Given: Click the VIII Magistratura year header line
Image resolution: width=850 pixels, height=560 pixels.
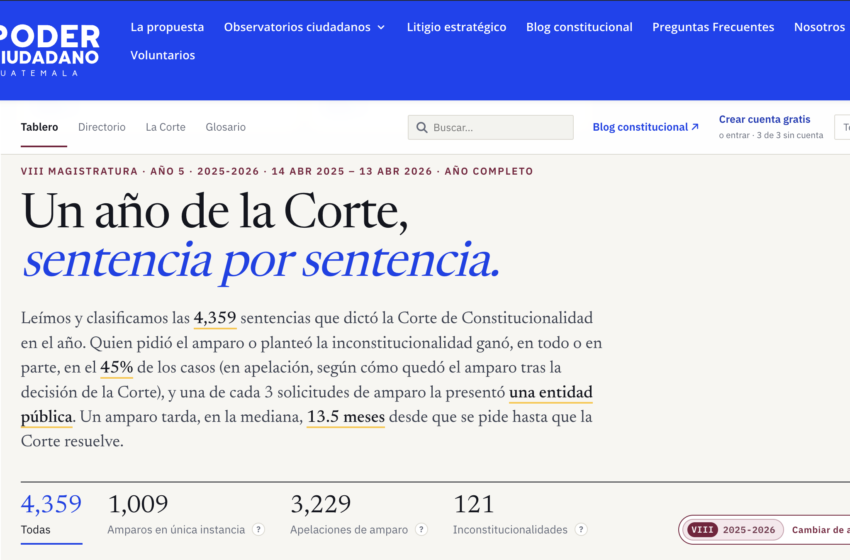Looking at the screenshot, I should pyautogui.click(x=277, y=171).
